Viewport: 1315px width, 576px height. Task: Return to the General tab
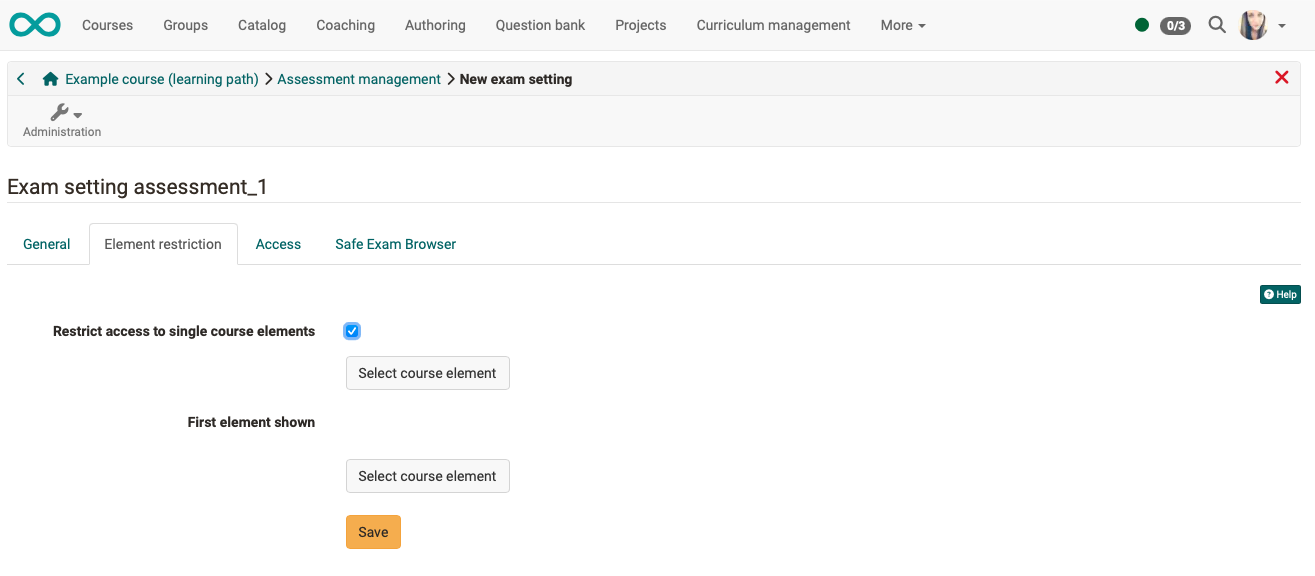coord(46,243)
